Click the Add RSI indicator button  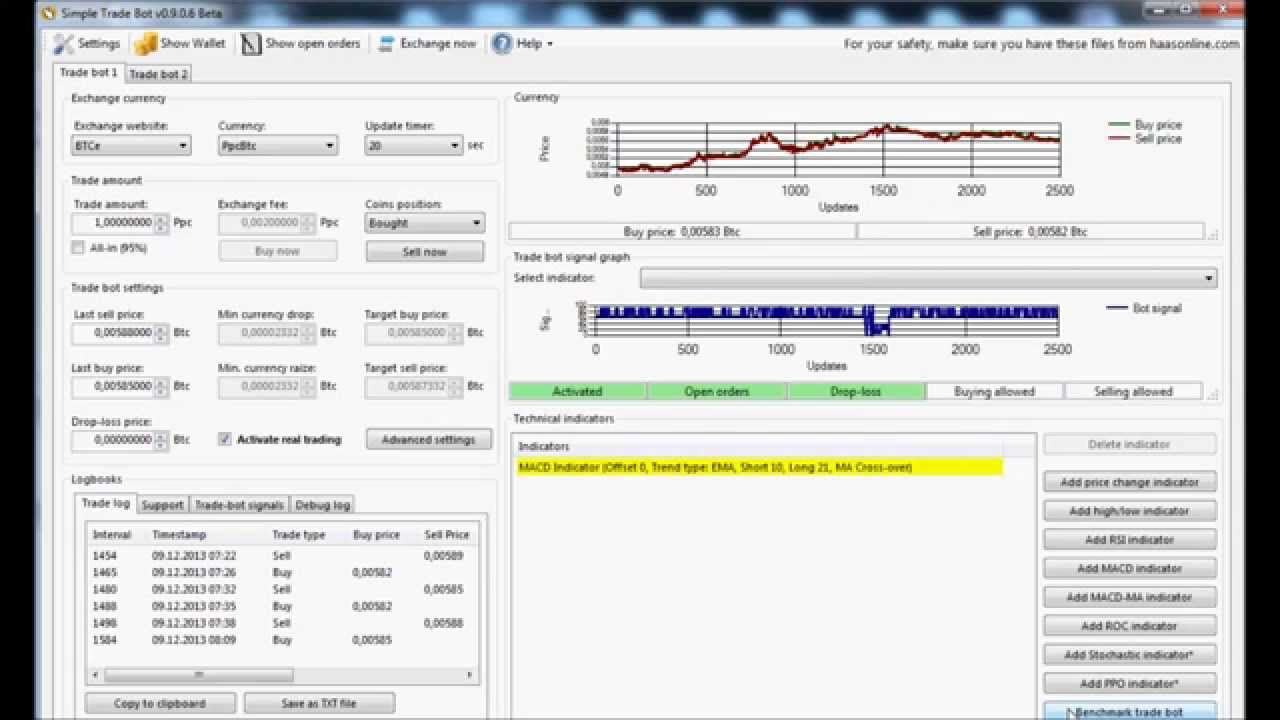(1129, 540)
